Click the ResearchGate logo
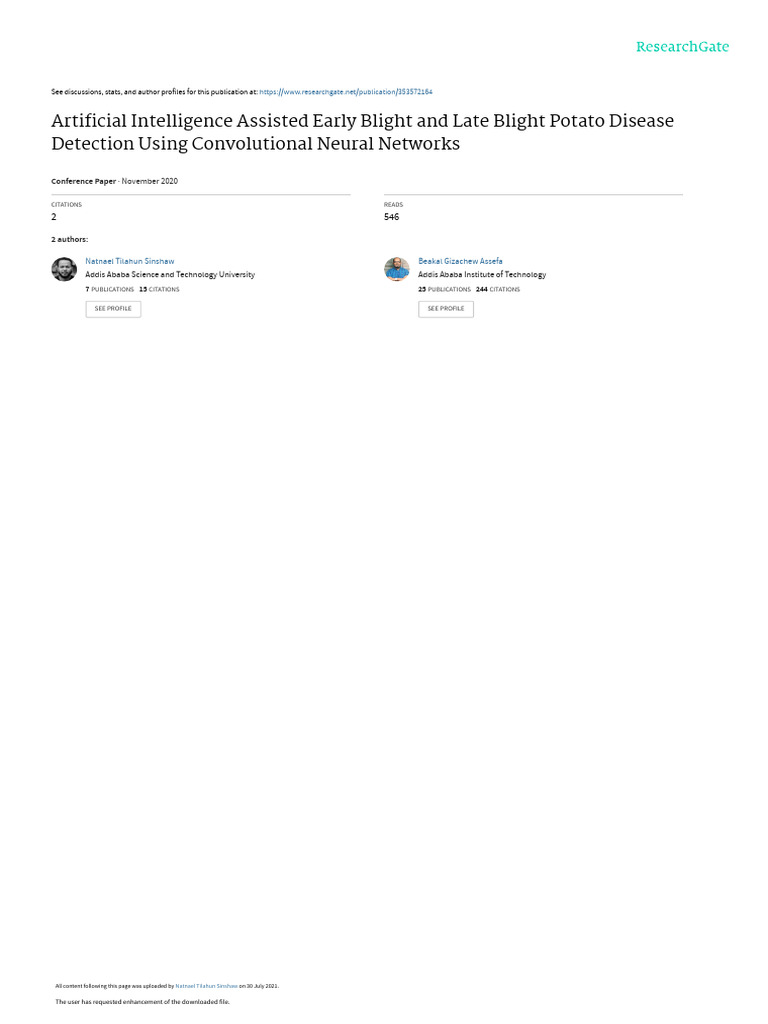This screenshot has height=1024, width=768. coord(682,47)
